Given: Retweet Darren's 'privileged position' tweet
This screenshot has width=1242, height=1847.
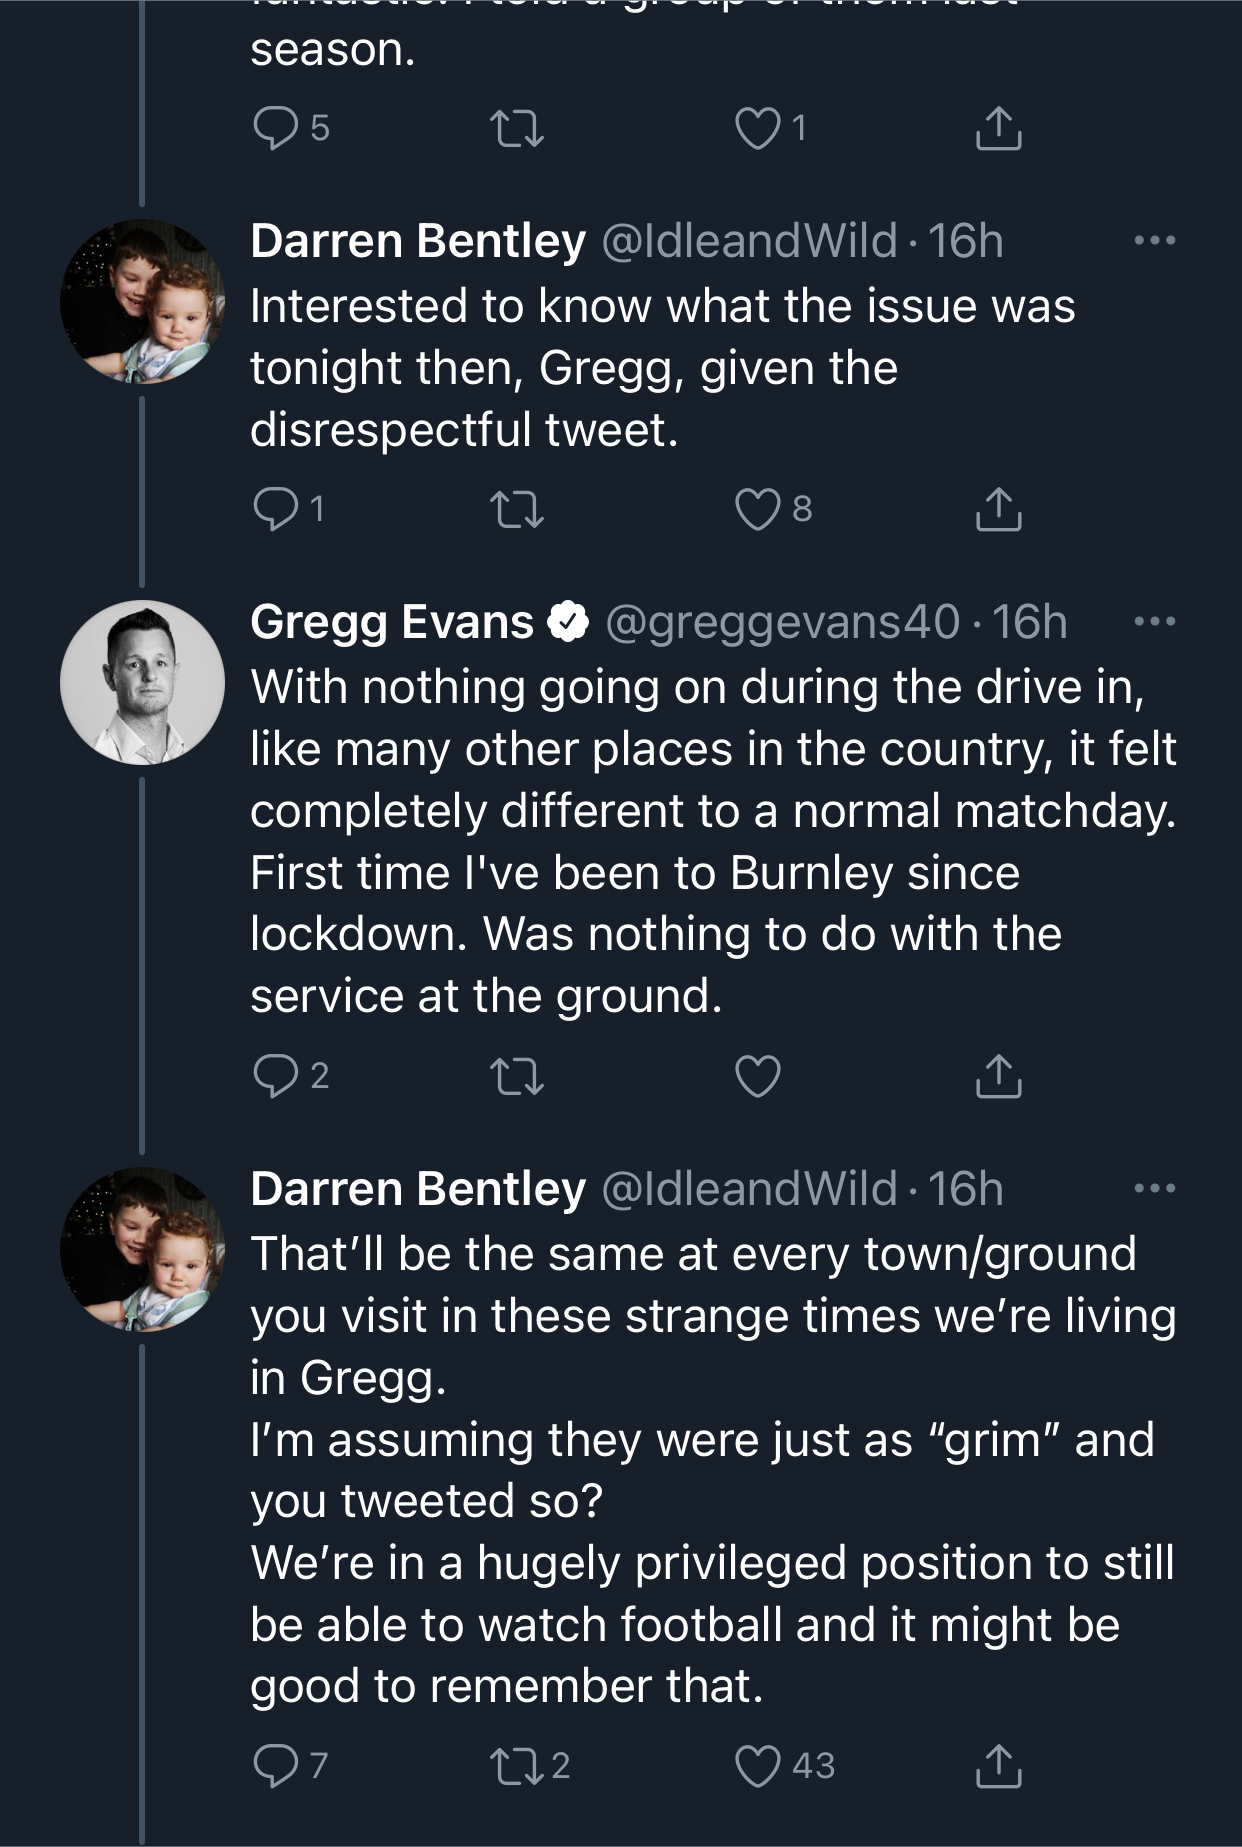Looking at the screenshot, I should click(517, 1766).
